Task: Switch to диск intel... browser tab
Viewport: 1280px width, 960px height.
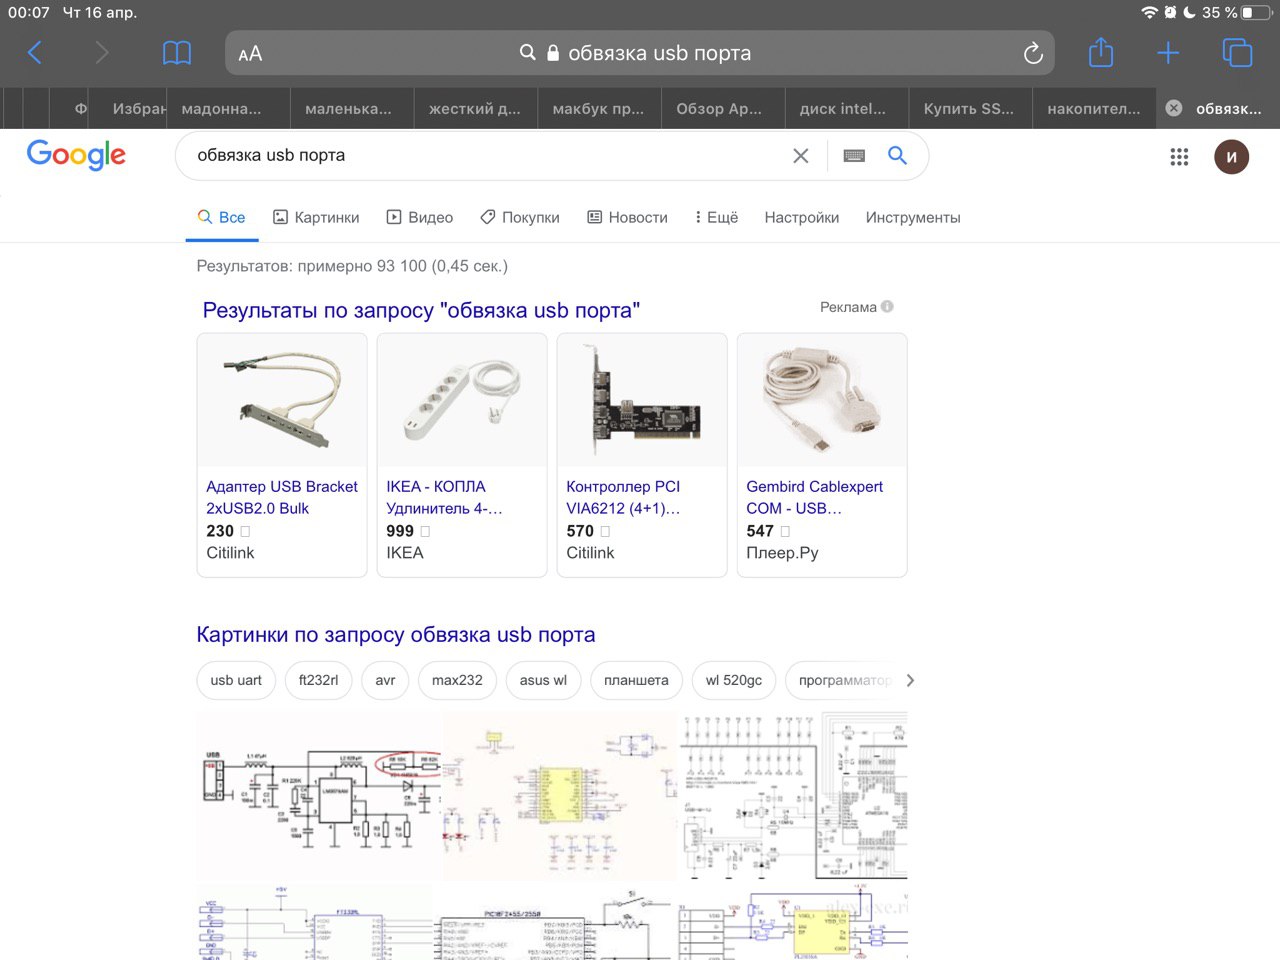Action: pyautogui.click(x=847, y=108)
